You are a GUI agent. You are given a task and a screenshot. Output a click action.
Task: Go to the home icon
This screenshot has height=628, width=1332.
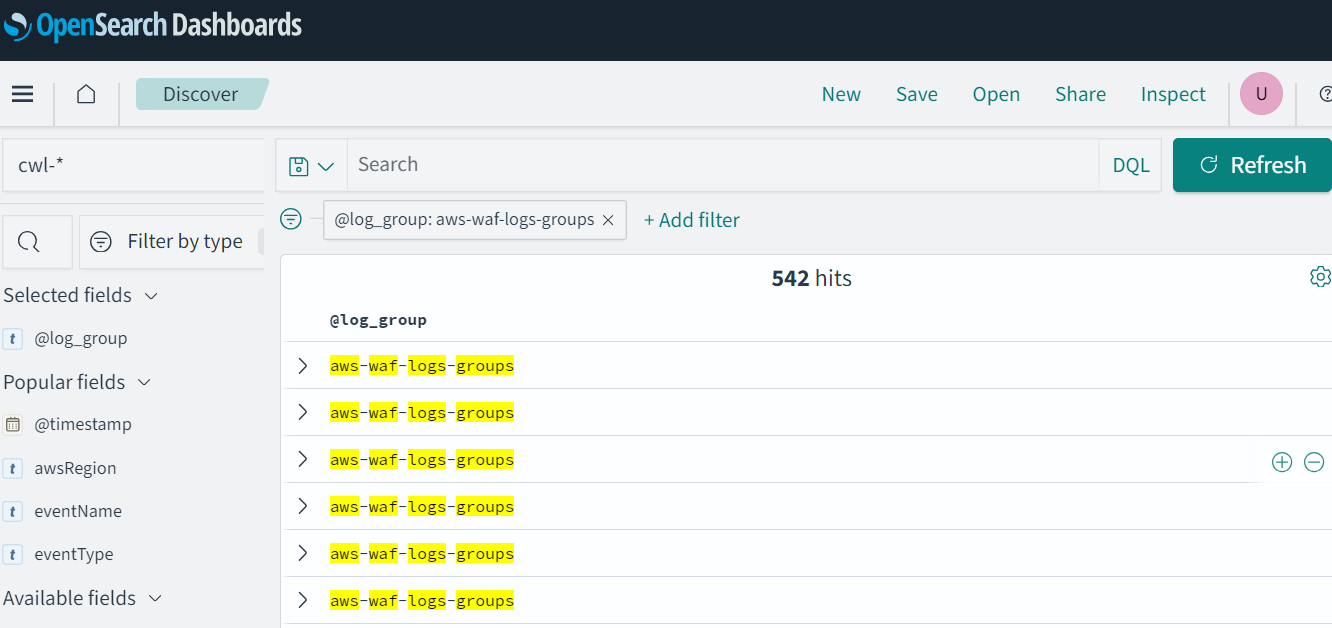[86, 94]
